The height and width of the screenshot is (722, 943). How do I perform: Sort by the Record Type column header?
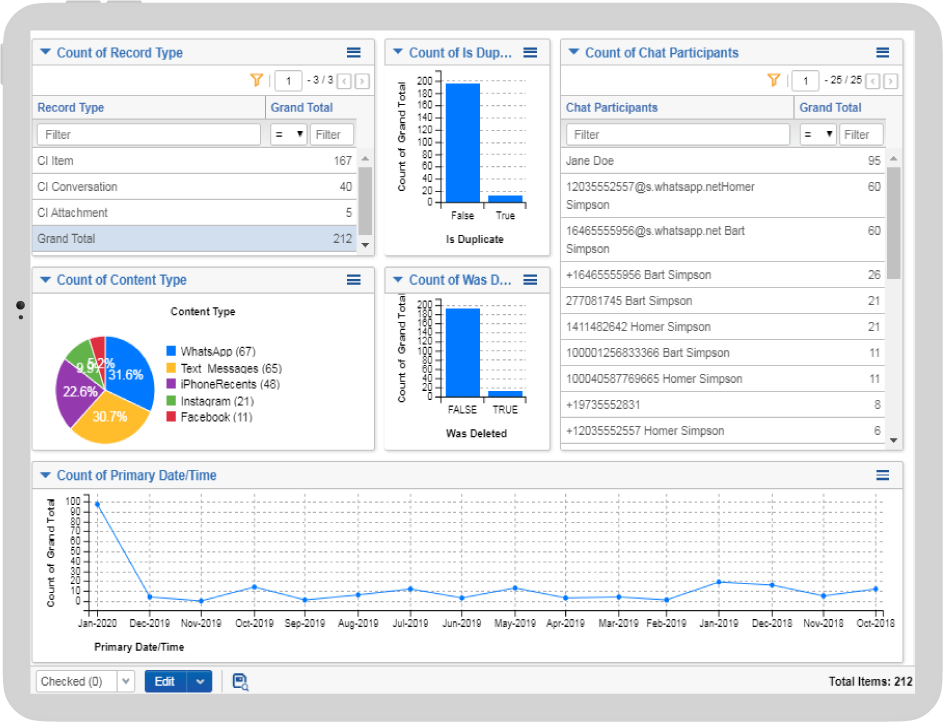[71, 108]
